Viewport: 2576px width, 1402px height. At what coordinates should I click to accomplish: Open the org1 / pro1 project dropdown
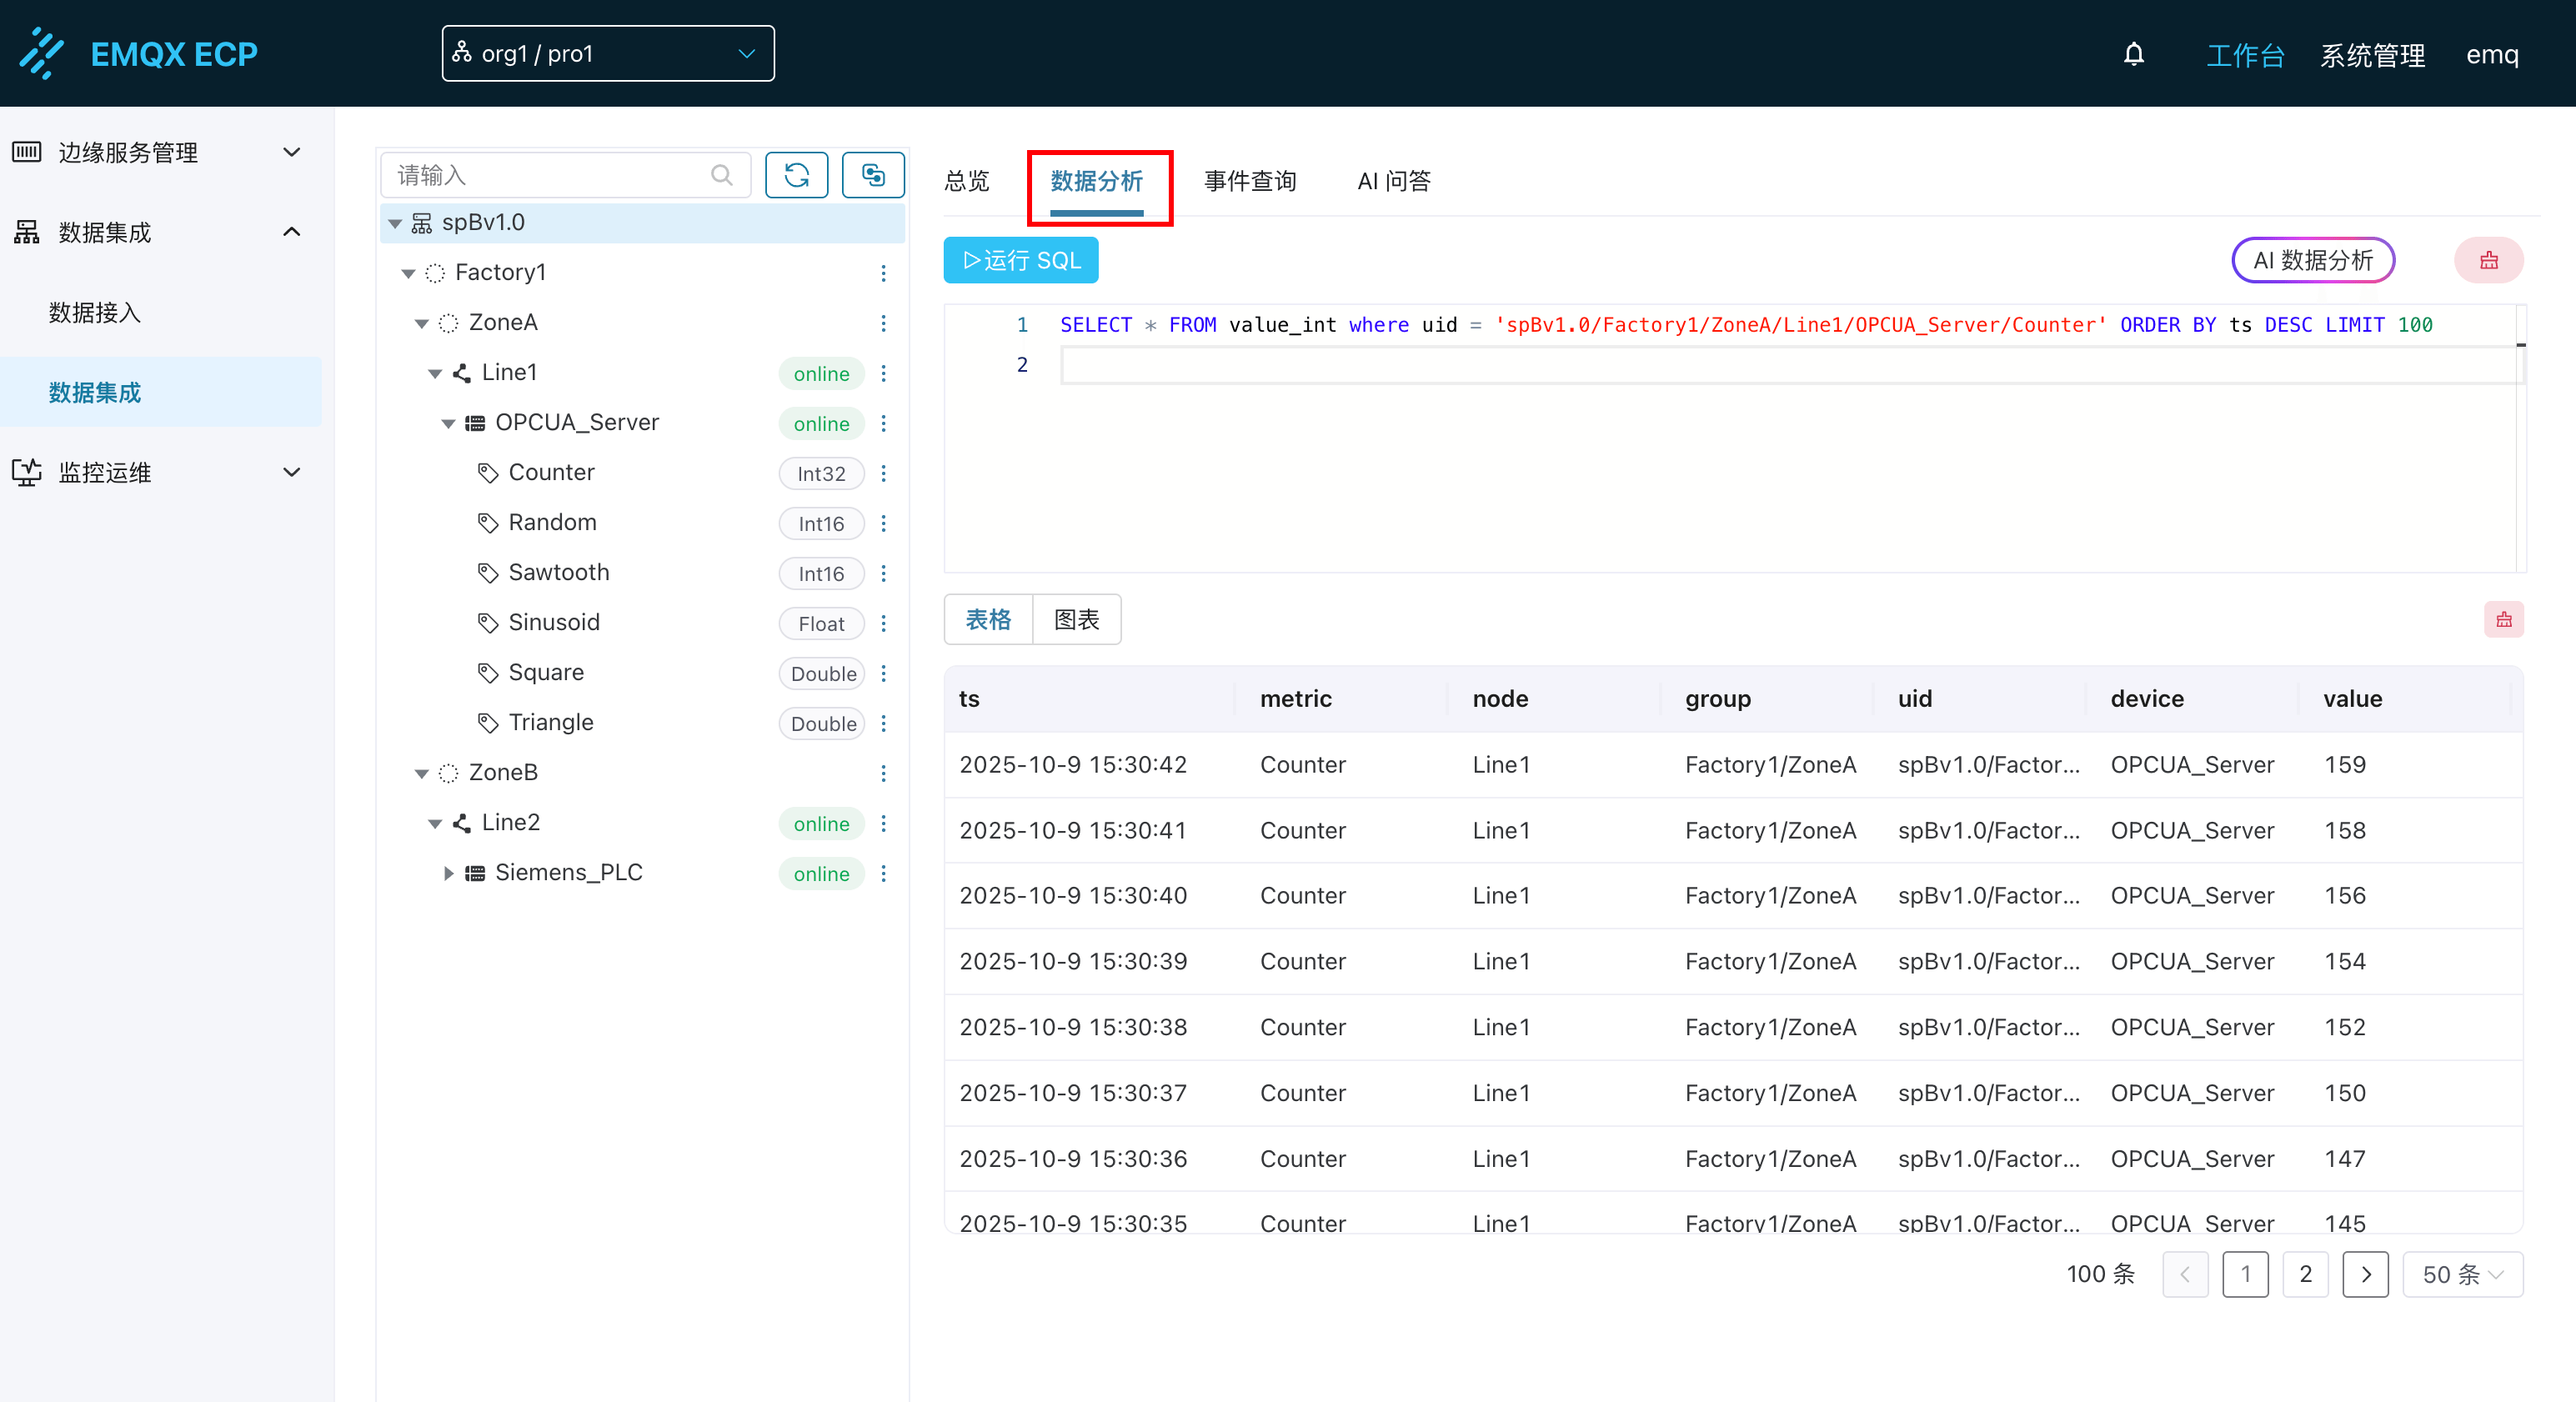pyautogui.click(x=607, y=54)
